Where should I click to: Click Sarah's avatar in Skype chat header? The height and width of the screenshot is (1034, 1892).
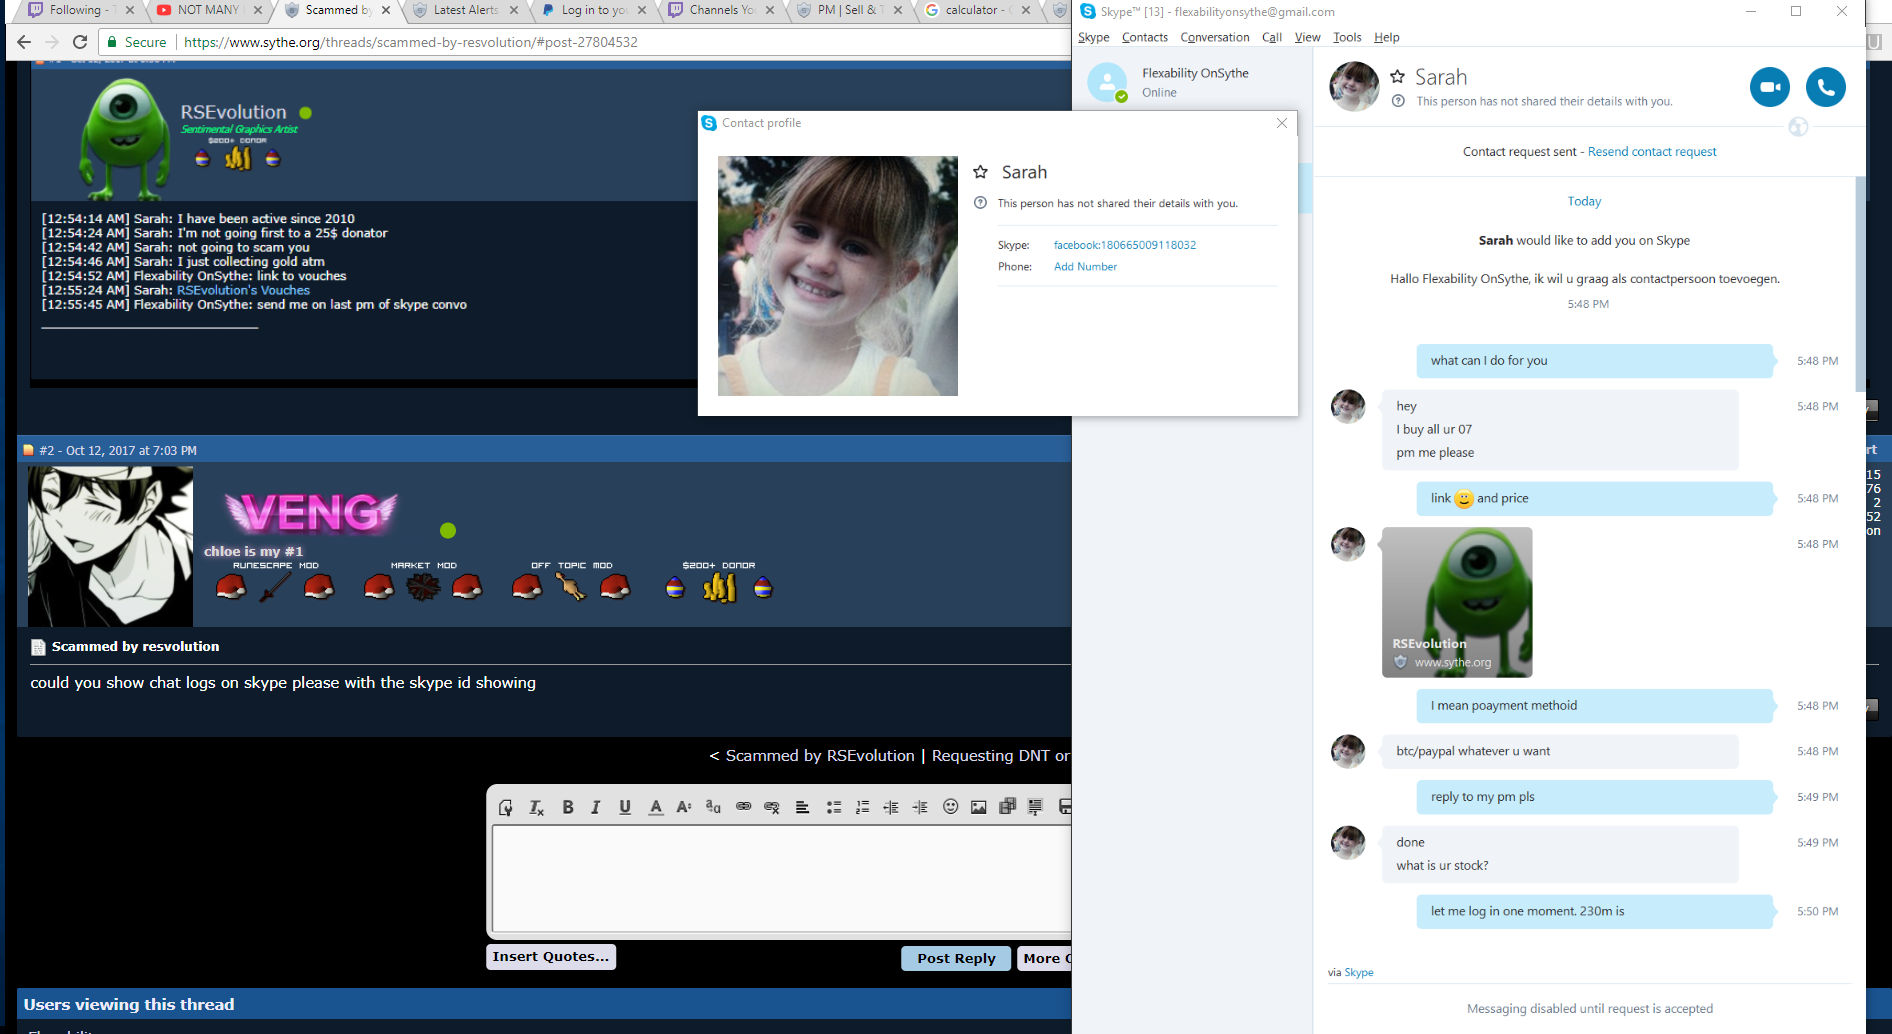[x=1354, y=86]
